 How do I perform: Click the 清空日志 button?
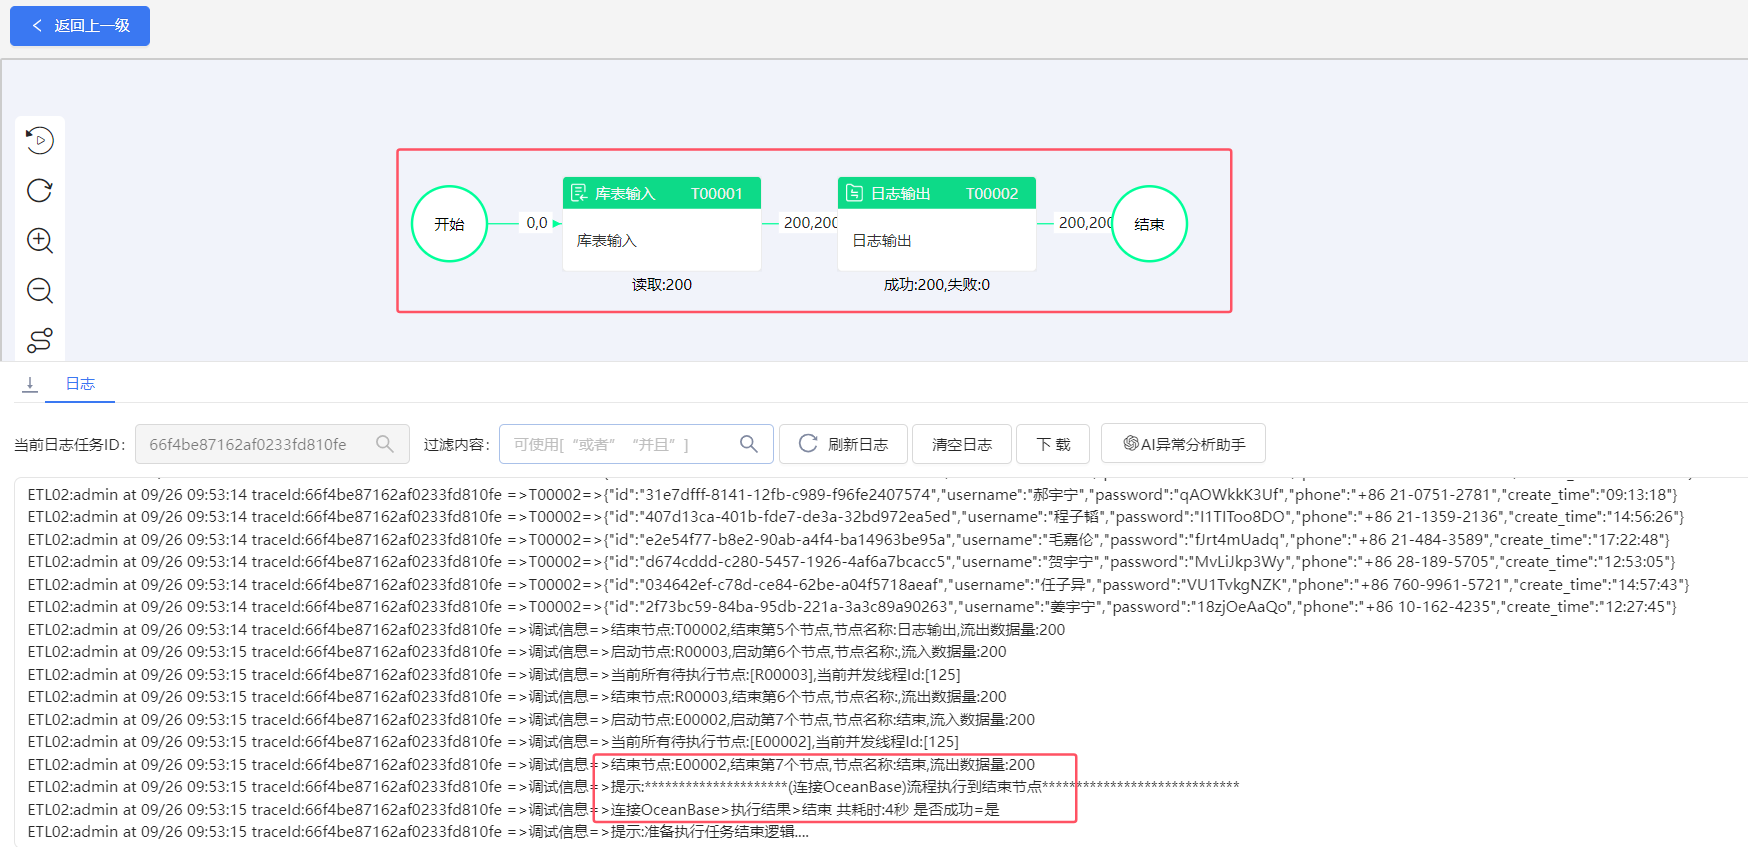962,444
